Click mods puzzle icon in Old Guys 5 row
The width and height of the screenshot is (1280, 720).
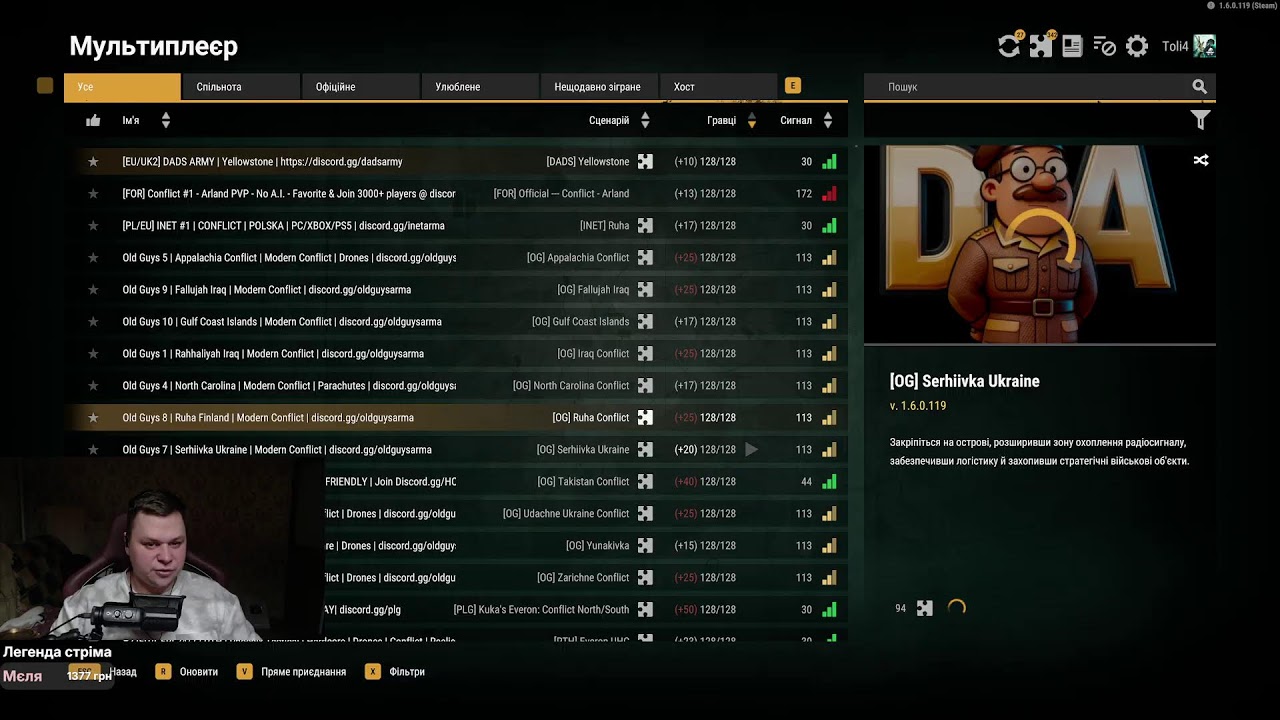click(x=645, y=258)
